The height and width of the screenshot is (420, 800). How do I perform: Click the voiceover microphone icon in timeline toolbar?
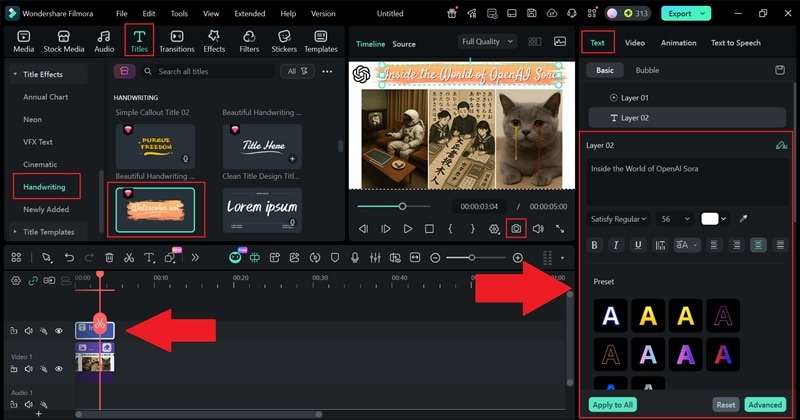click(x=355, y=258)
